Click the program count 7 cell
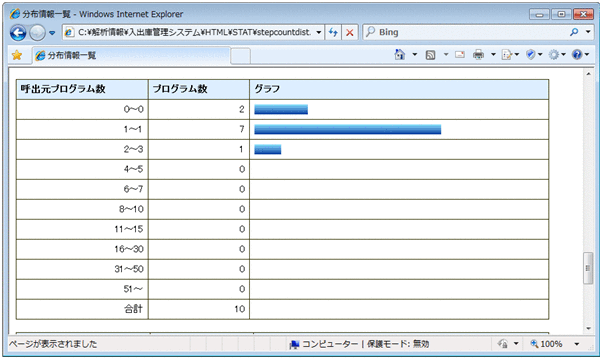 [x=199, y=129]
